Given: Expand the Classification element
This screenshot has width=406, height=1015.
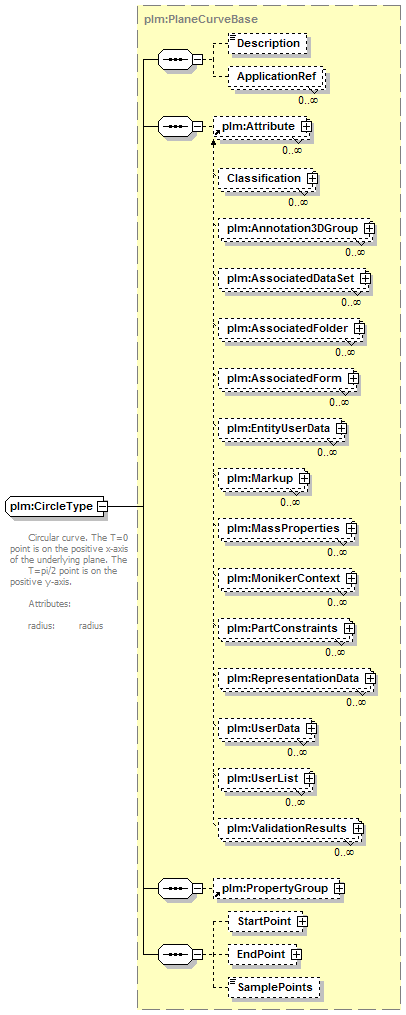Looking at the screenshot, I should click(x=311, y=178).
